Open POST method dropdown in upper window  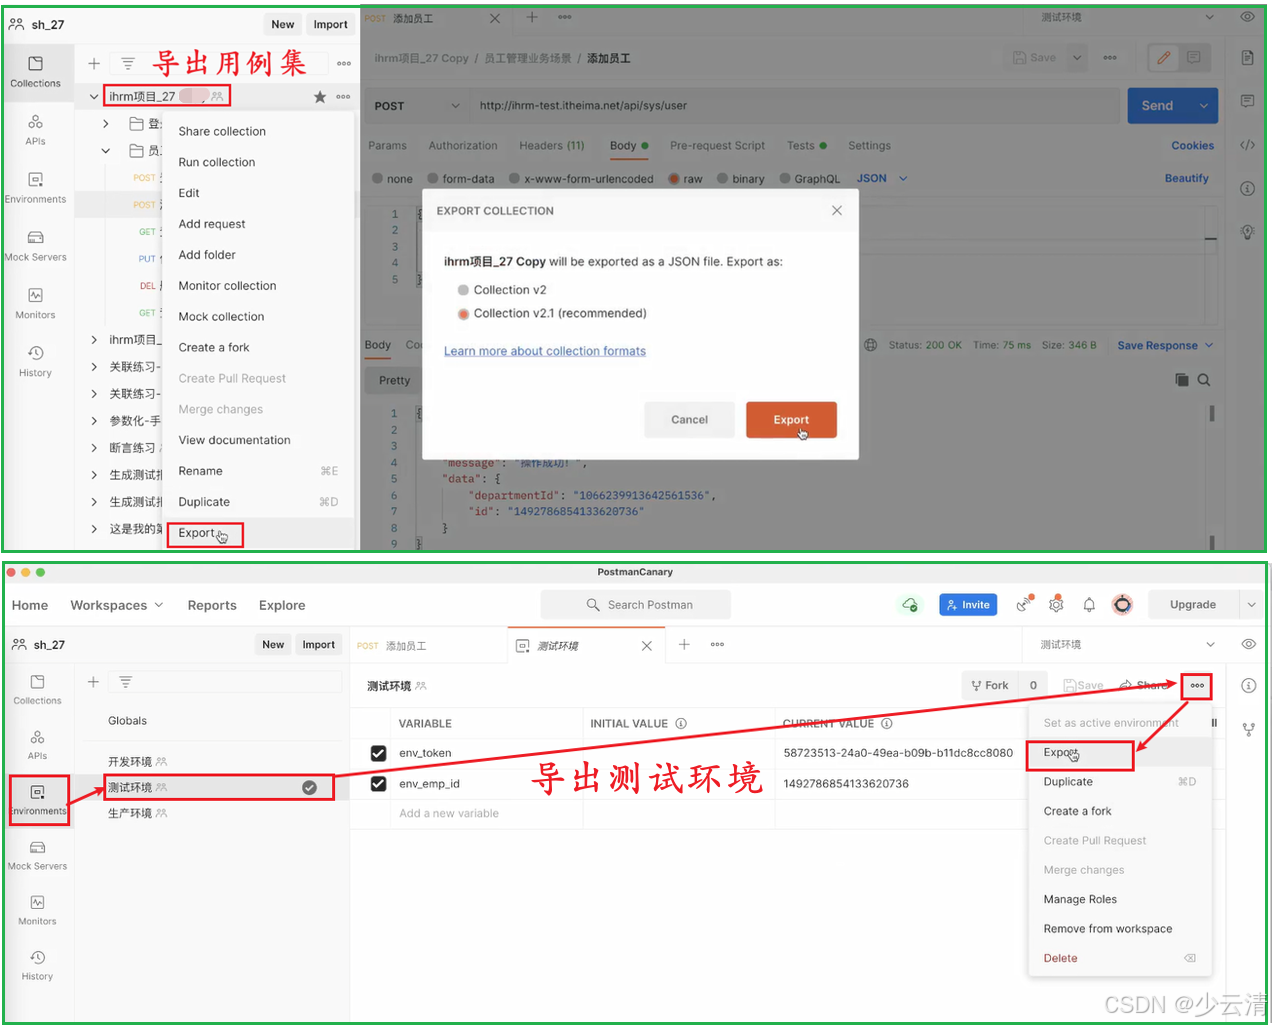[x=418, y=105]
